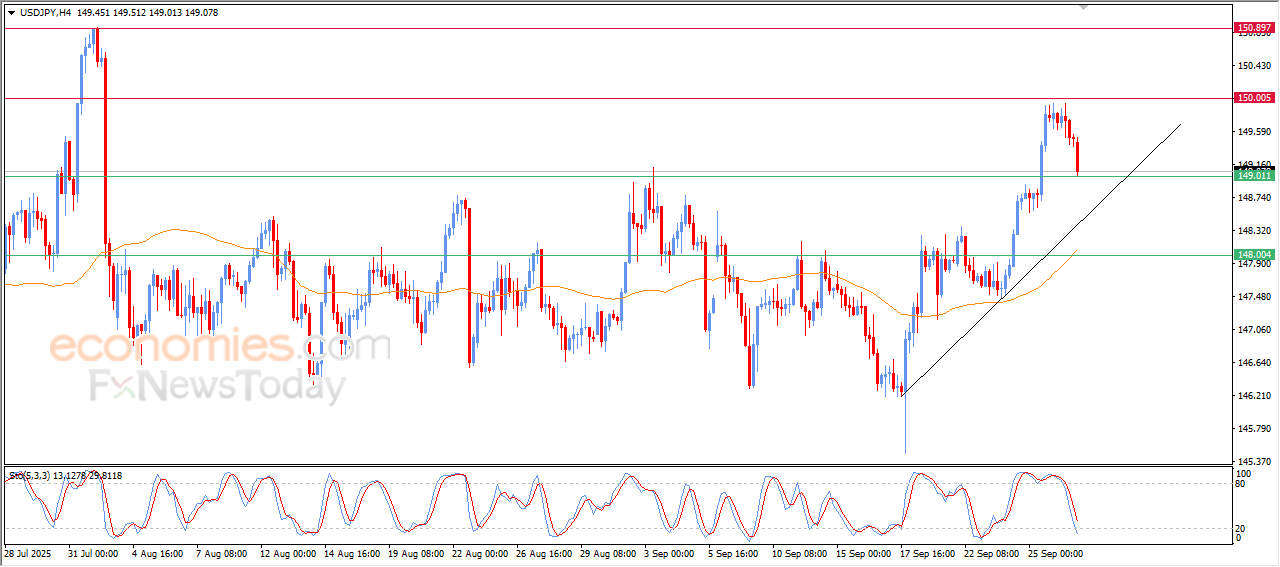
Task: Select the green 148.004 price level label
Action: 1254,255
